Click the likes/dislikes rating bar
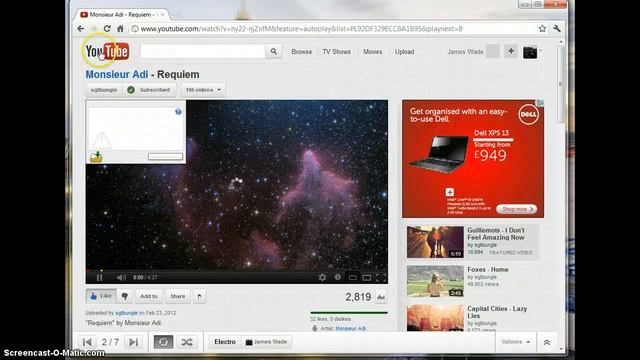Viewport: 640px width, 360px height. click(x=349, y=313)
